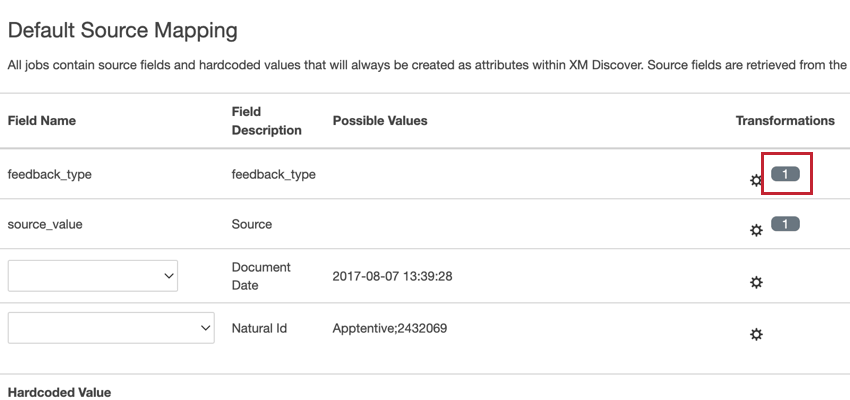Viewport: 850px width, 400px height.
Task: Click the Hardcoded Value section header
Action: 59,392
